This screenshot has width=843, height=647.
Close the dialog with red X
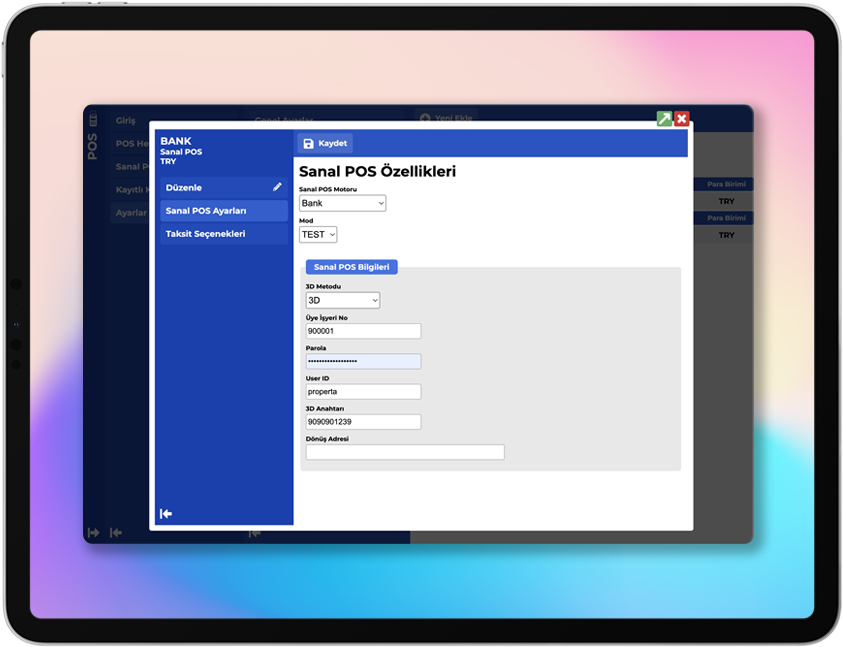682,119
